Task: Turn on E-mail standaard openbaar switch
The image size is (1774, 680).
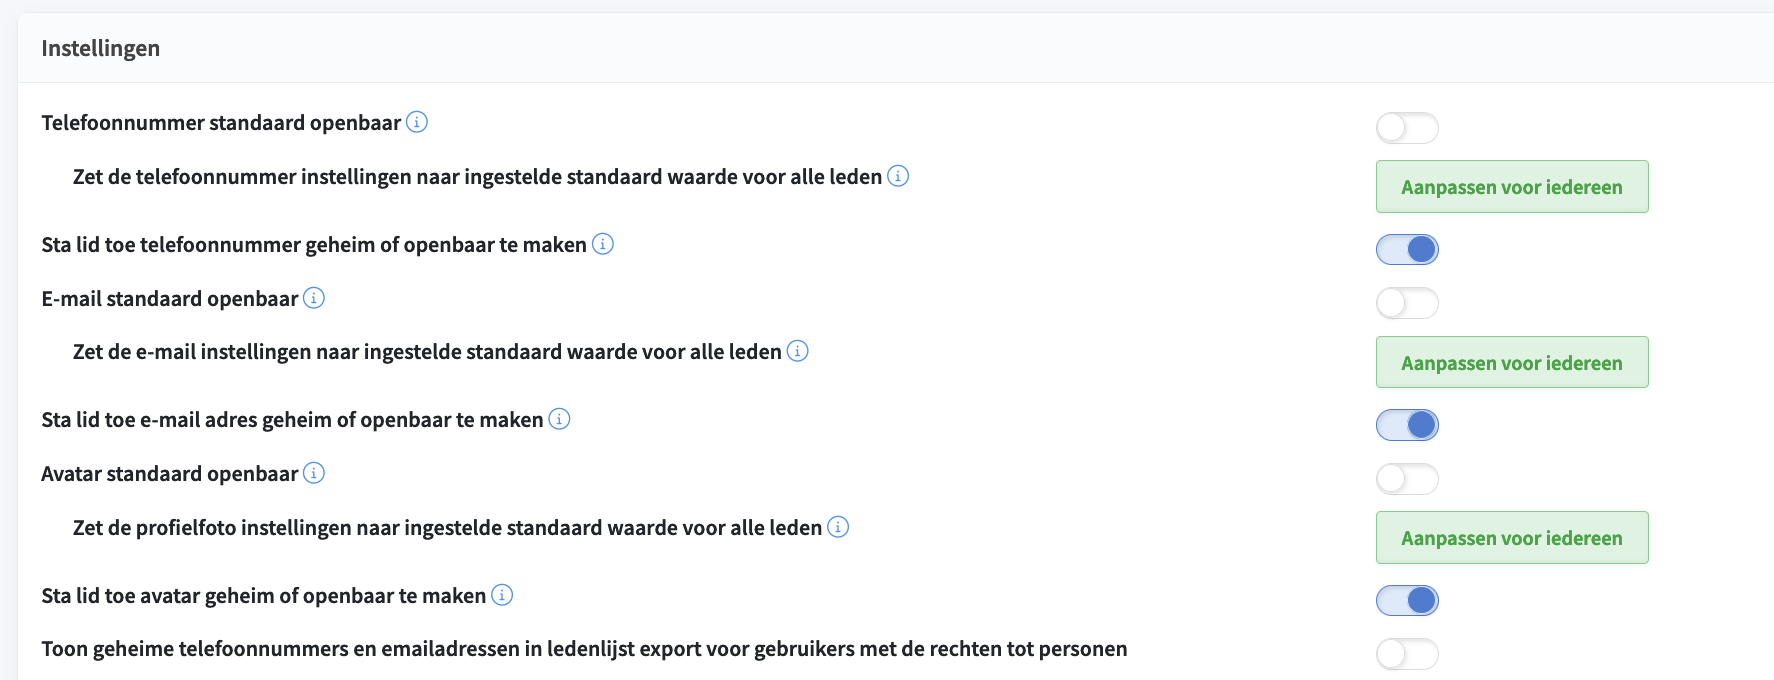Action: [x=1407, y=303]
